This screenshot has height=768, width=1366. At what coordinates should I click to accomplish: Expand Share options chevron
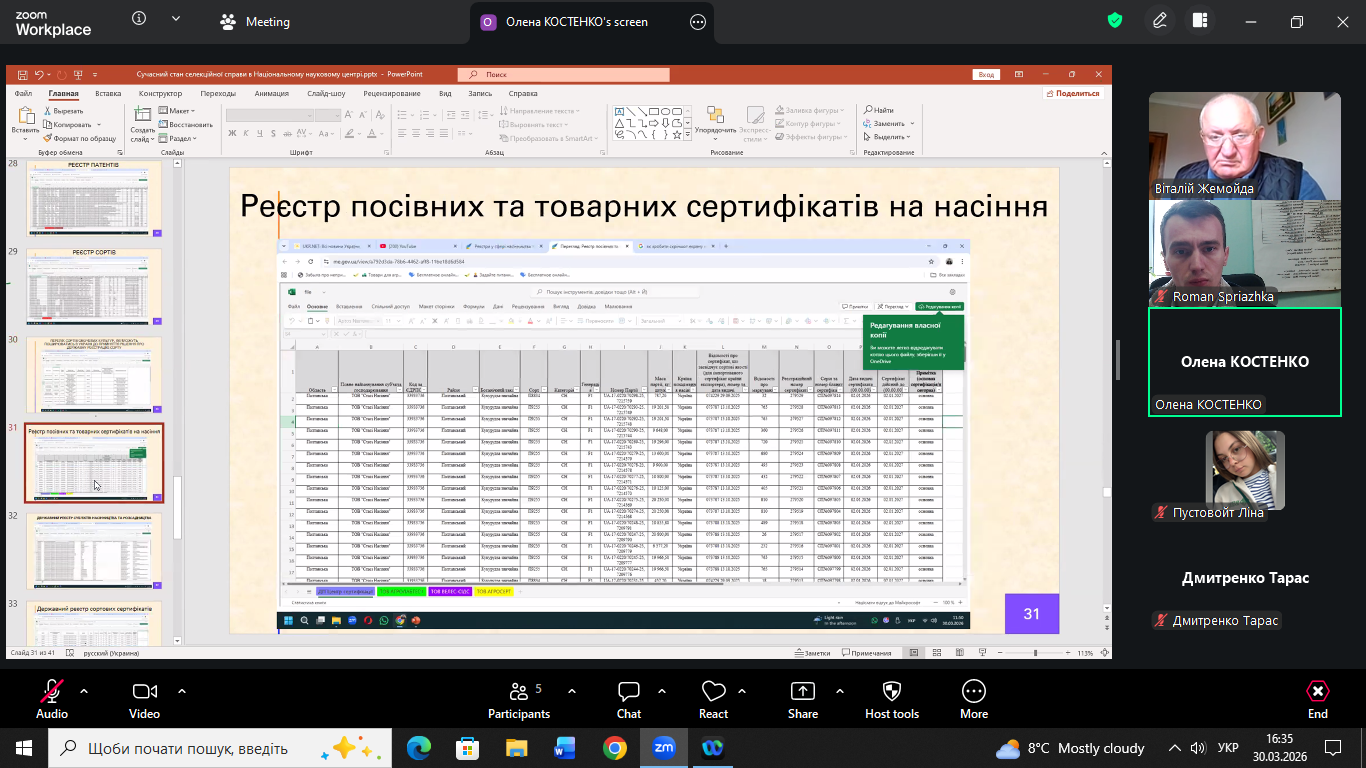(x=838, y=691)
